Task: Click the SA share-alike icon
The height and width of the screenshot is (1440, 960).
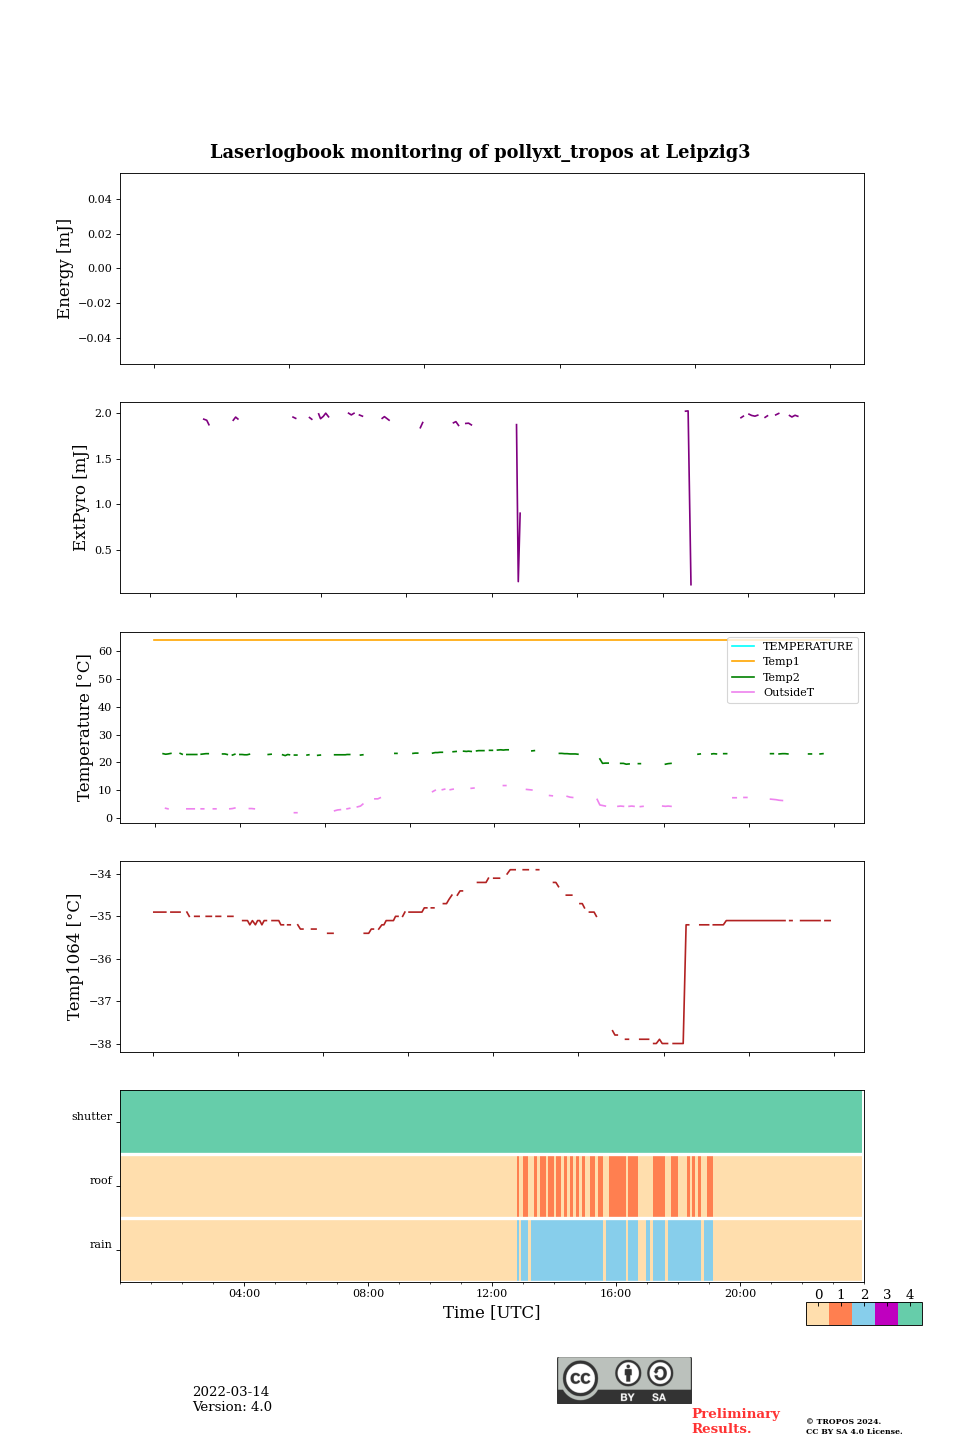Action: click(660, 1374)
